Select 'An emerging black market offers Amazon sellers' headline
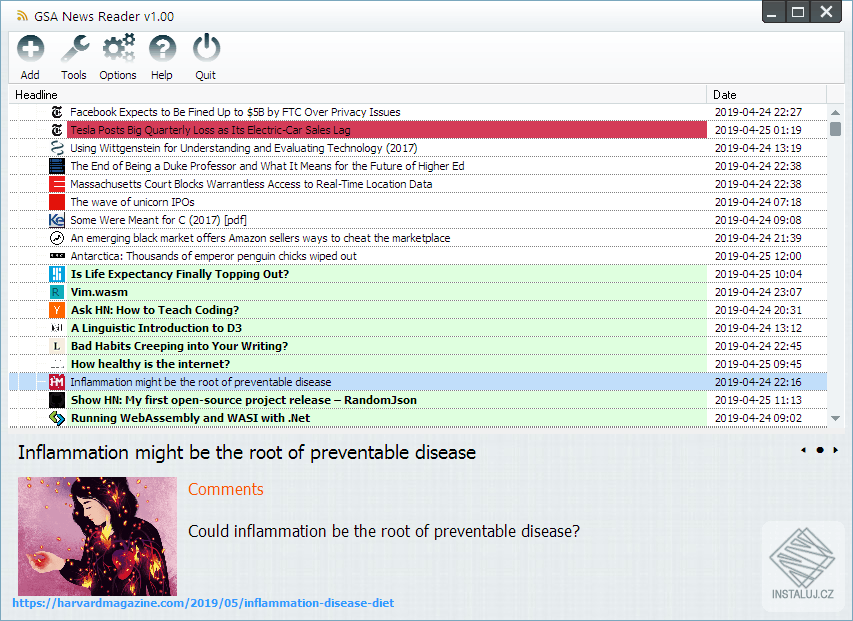This screenshot has width=853, height=621. coord(260,238)
